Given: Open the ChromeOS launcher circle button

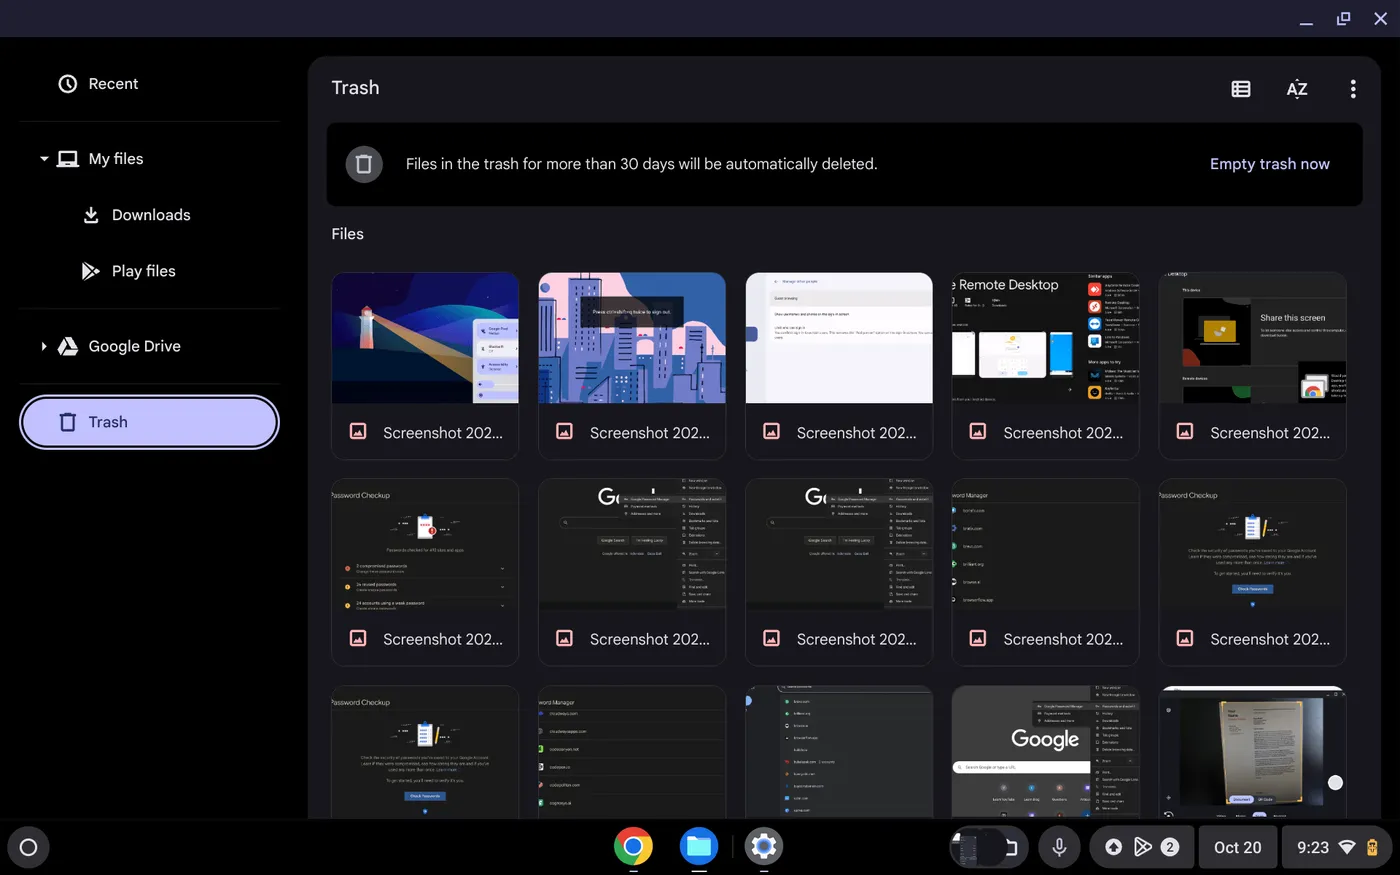Looking at the screenshot, I should (28, 847).
